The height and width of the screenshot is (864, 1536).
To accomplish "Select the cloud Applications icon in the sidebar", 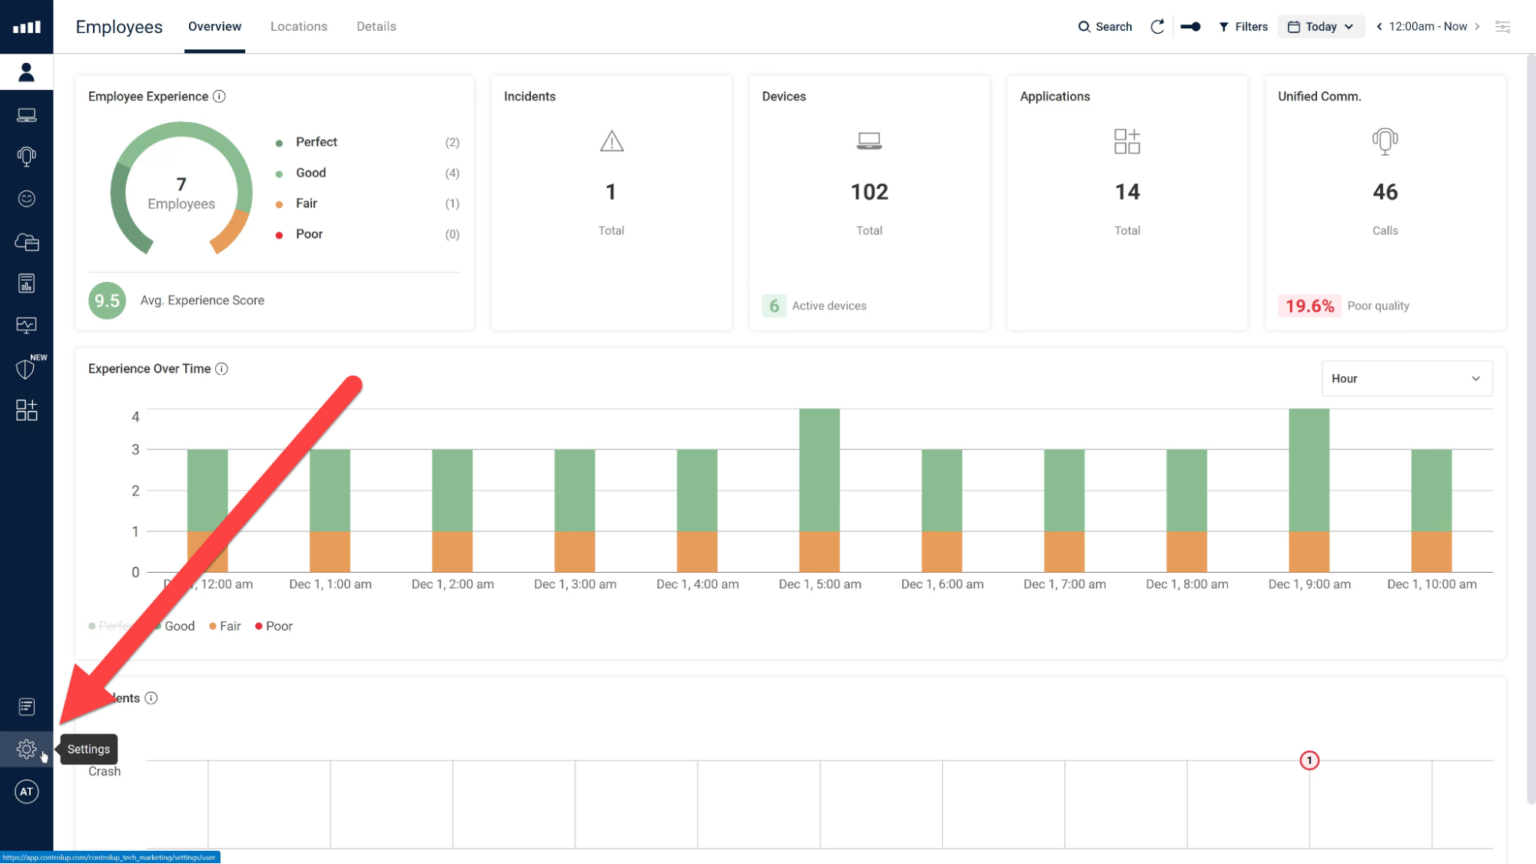I will tap(26, 241).
